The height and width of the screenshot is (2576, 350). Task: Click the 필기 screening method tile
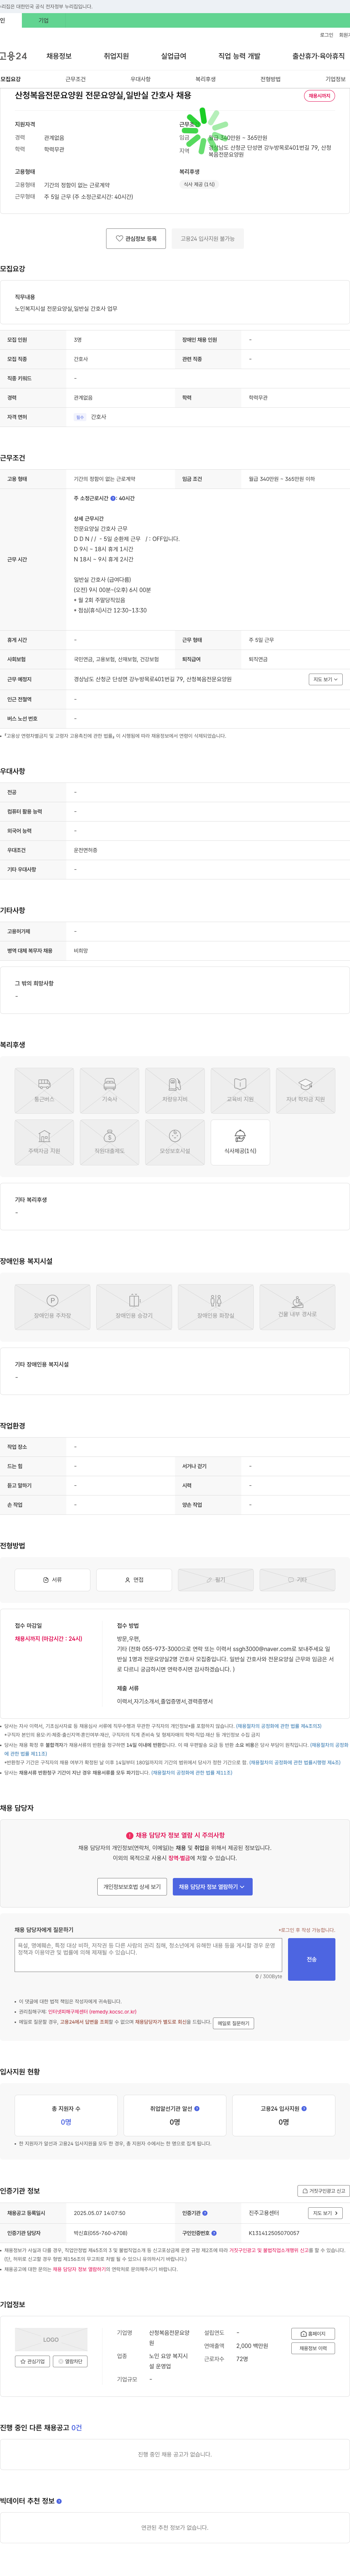pos(216,1580)
